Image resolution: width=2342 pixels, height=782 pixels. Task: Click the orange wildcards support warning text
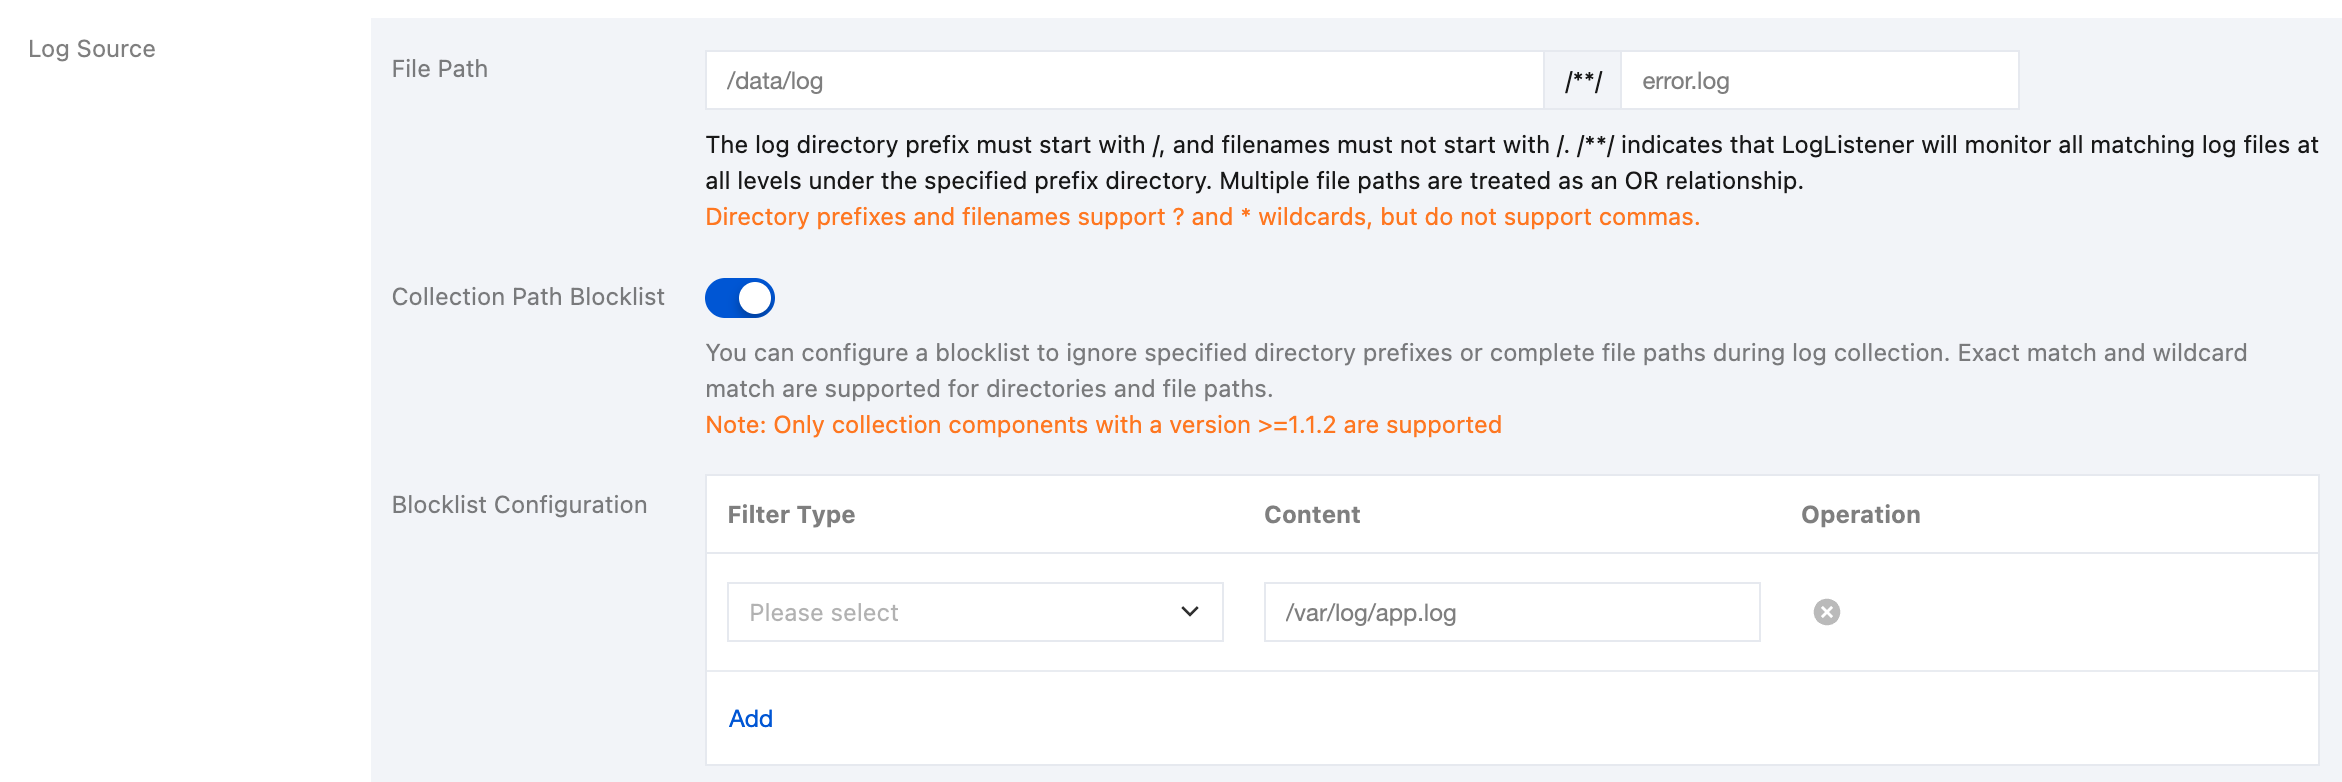point(1202,217)
